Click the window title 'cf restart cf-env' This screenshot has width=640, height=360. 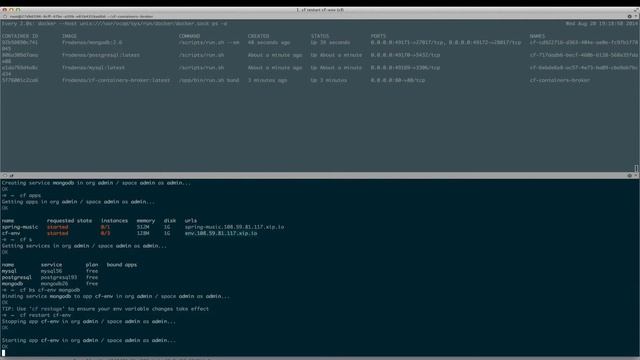coord(320,10)
